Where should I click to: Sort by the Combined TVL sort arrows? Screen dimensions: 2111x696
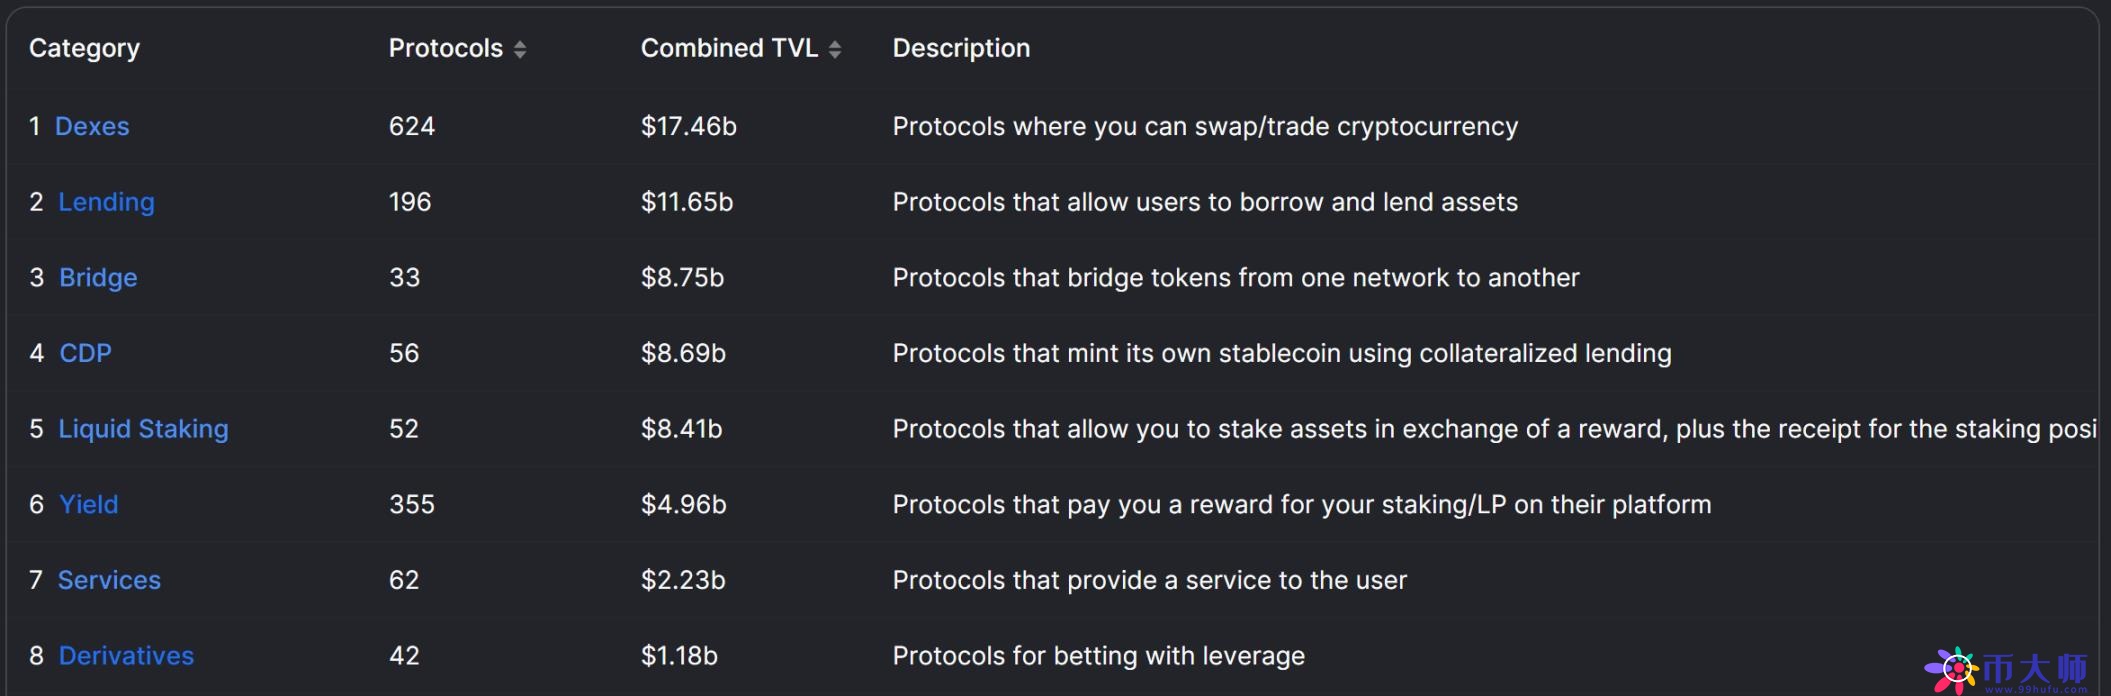coord(835,49)
